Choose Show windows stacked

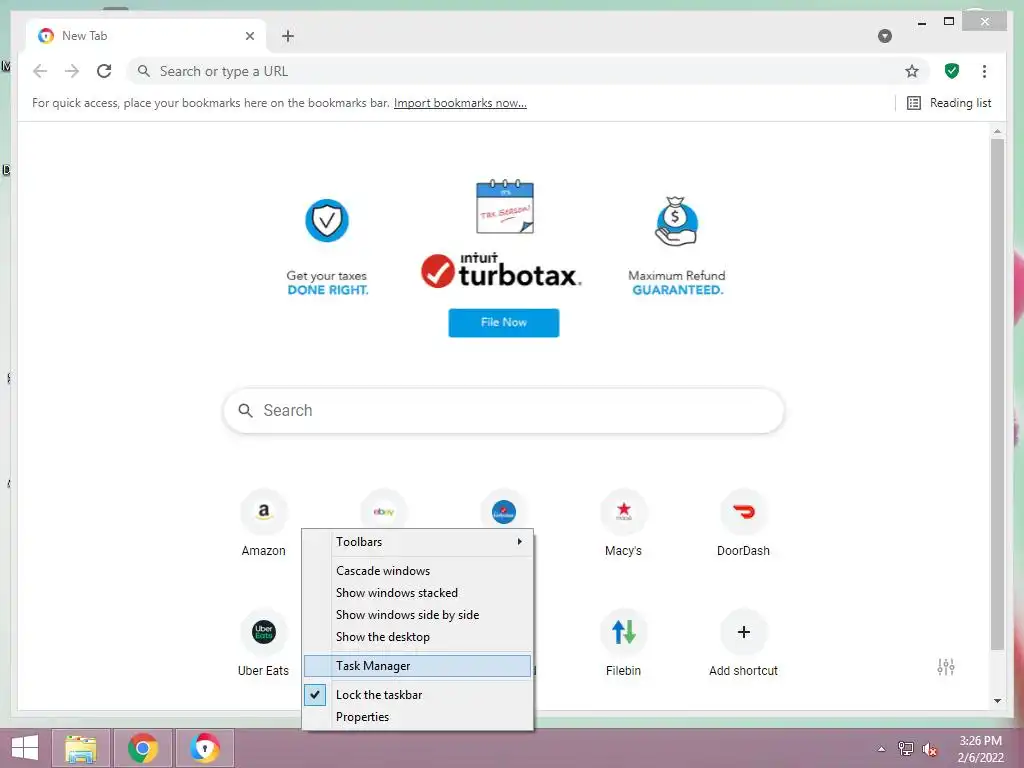click(x=418, y=593)
